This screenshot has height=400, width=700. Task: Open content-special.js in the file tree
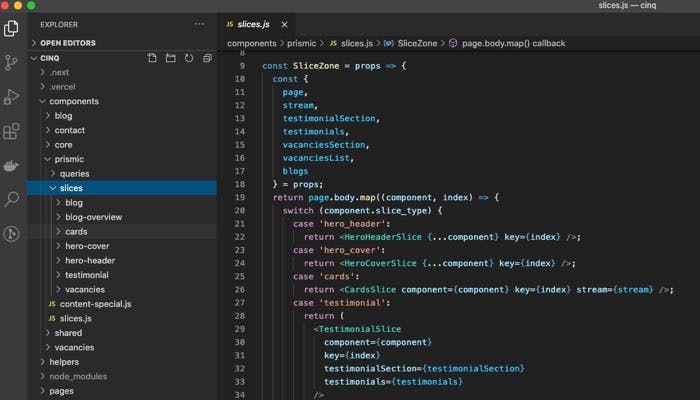coord(97,303)
